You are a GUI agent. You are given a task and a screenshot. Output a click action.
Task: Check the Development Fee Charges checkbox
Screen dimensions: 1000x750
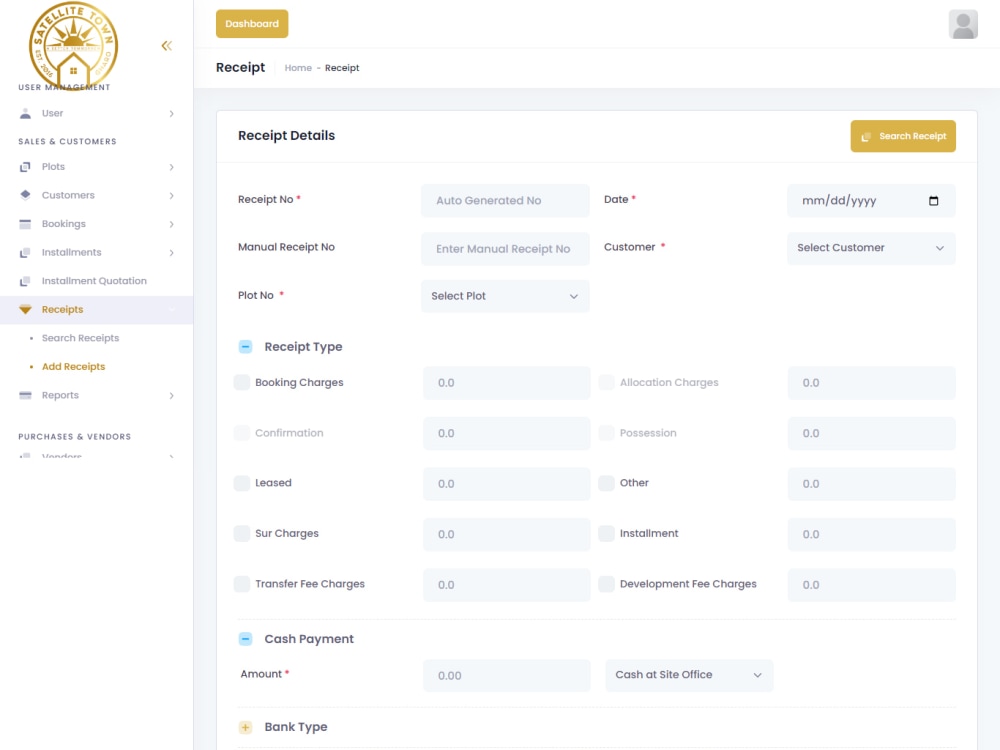pos(607,584)
